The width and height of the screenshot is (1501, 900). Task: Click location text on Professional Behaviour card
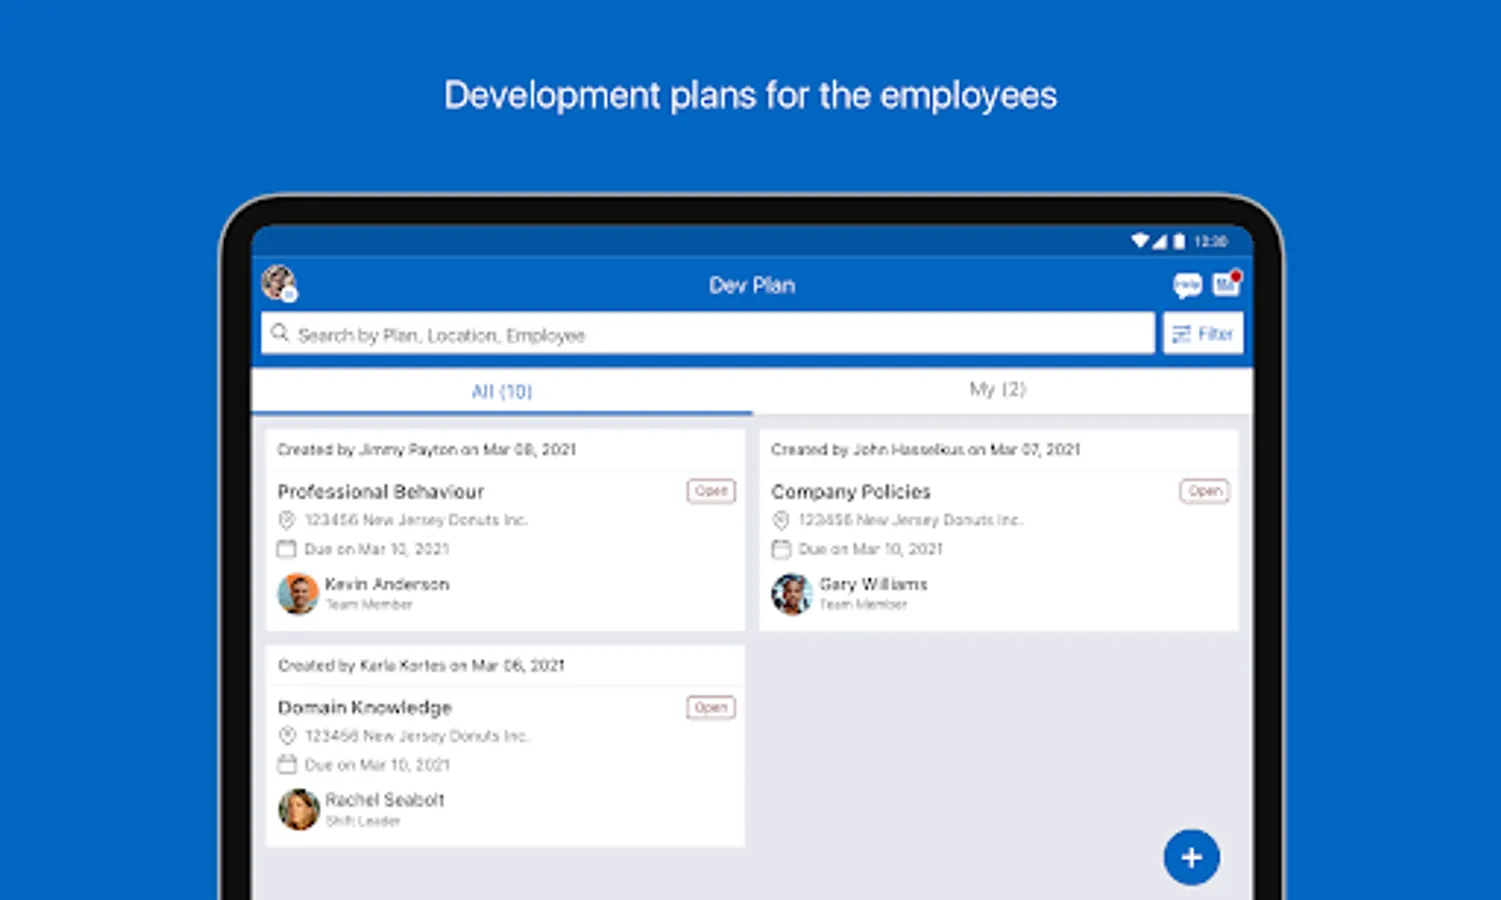pyautogui.click(x=416, y=520)
